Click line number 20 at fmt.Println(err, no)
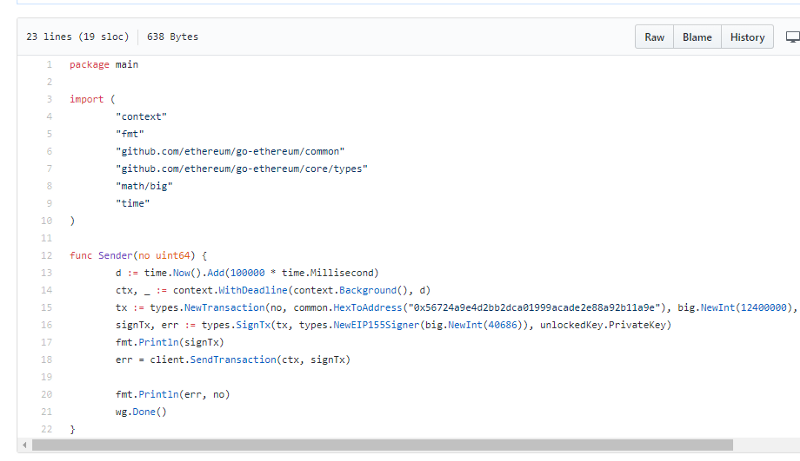The image size is (800, 461). [x=46, y=394]
